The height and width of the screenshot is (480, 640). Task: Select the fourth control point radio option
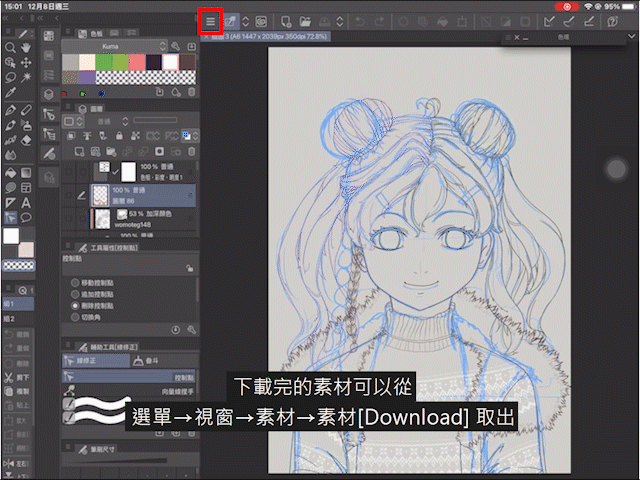[x=75, y=317]
